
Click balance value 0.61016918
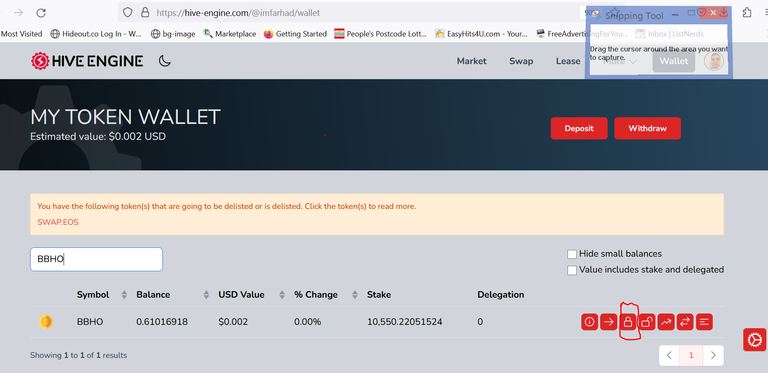click(x=162, y=322)
